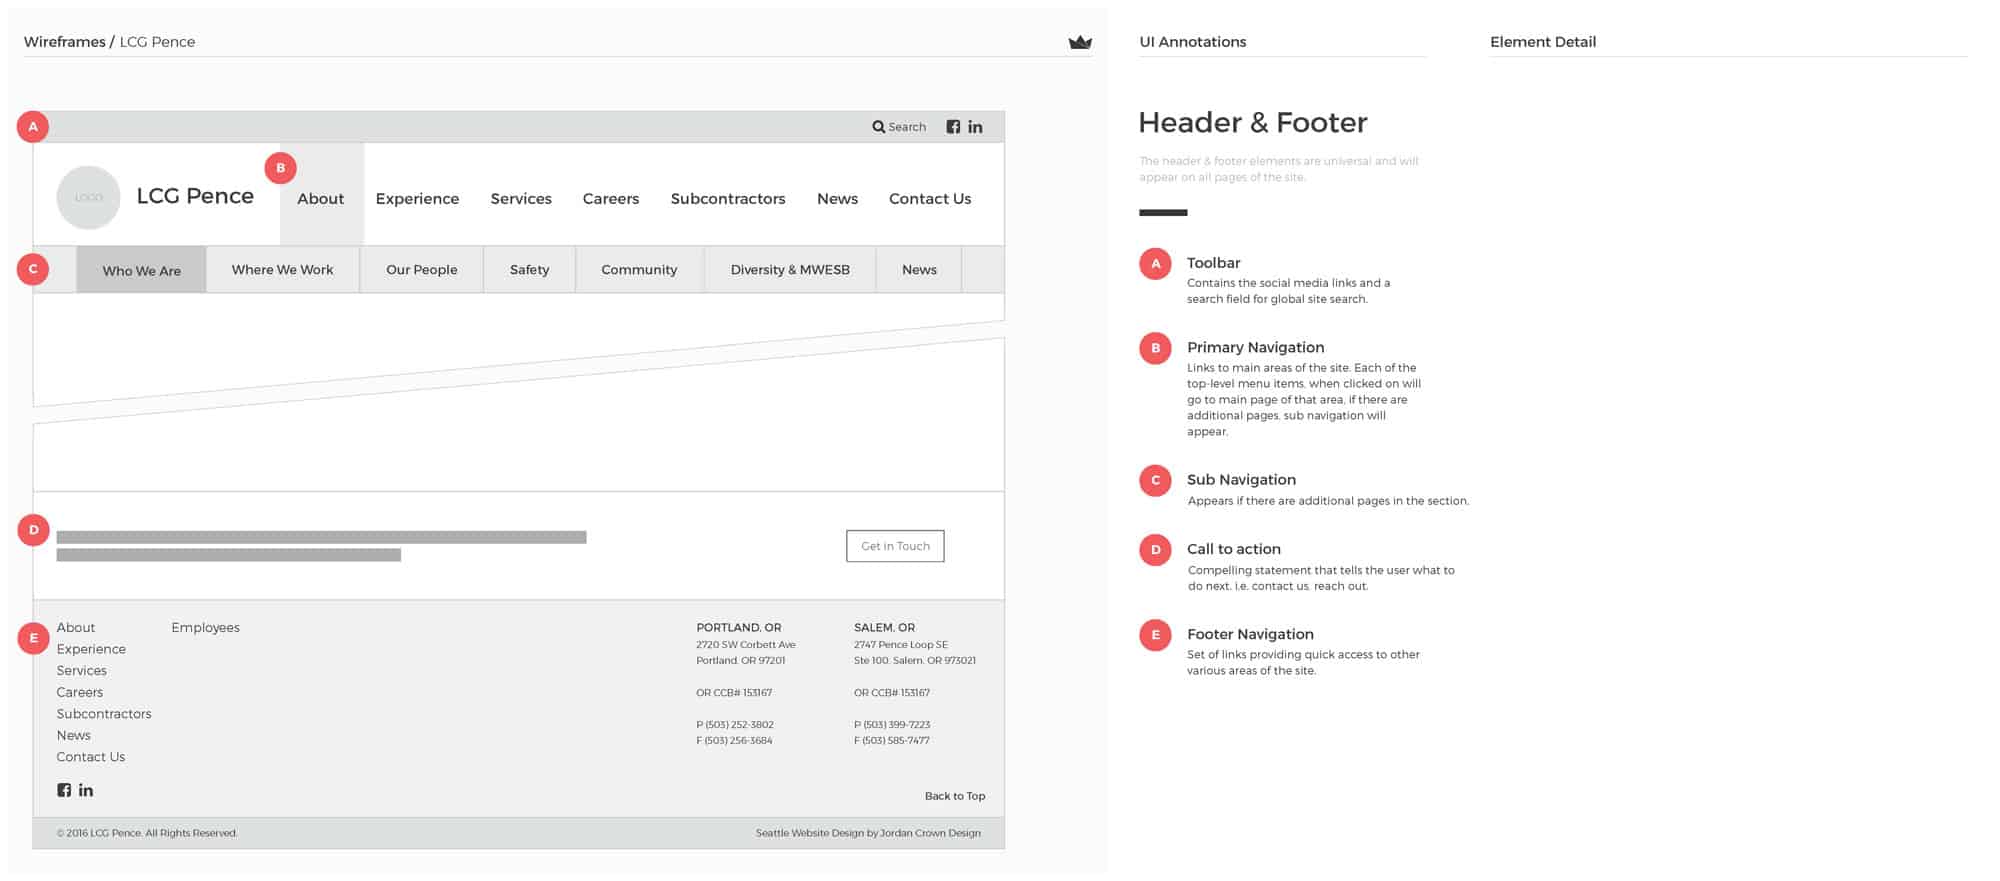Open Seattle Website Design by Jordan Crown link
This screenshot has width=2000, height=881.
point(868,833)
